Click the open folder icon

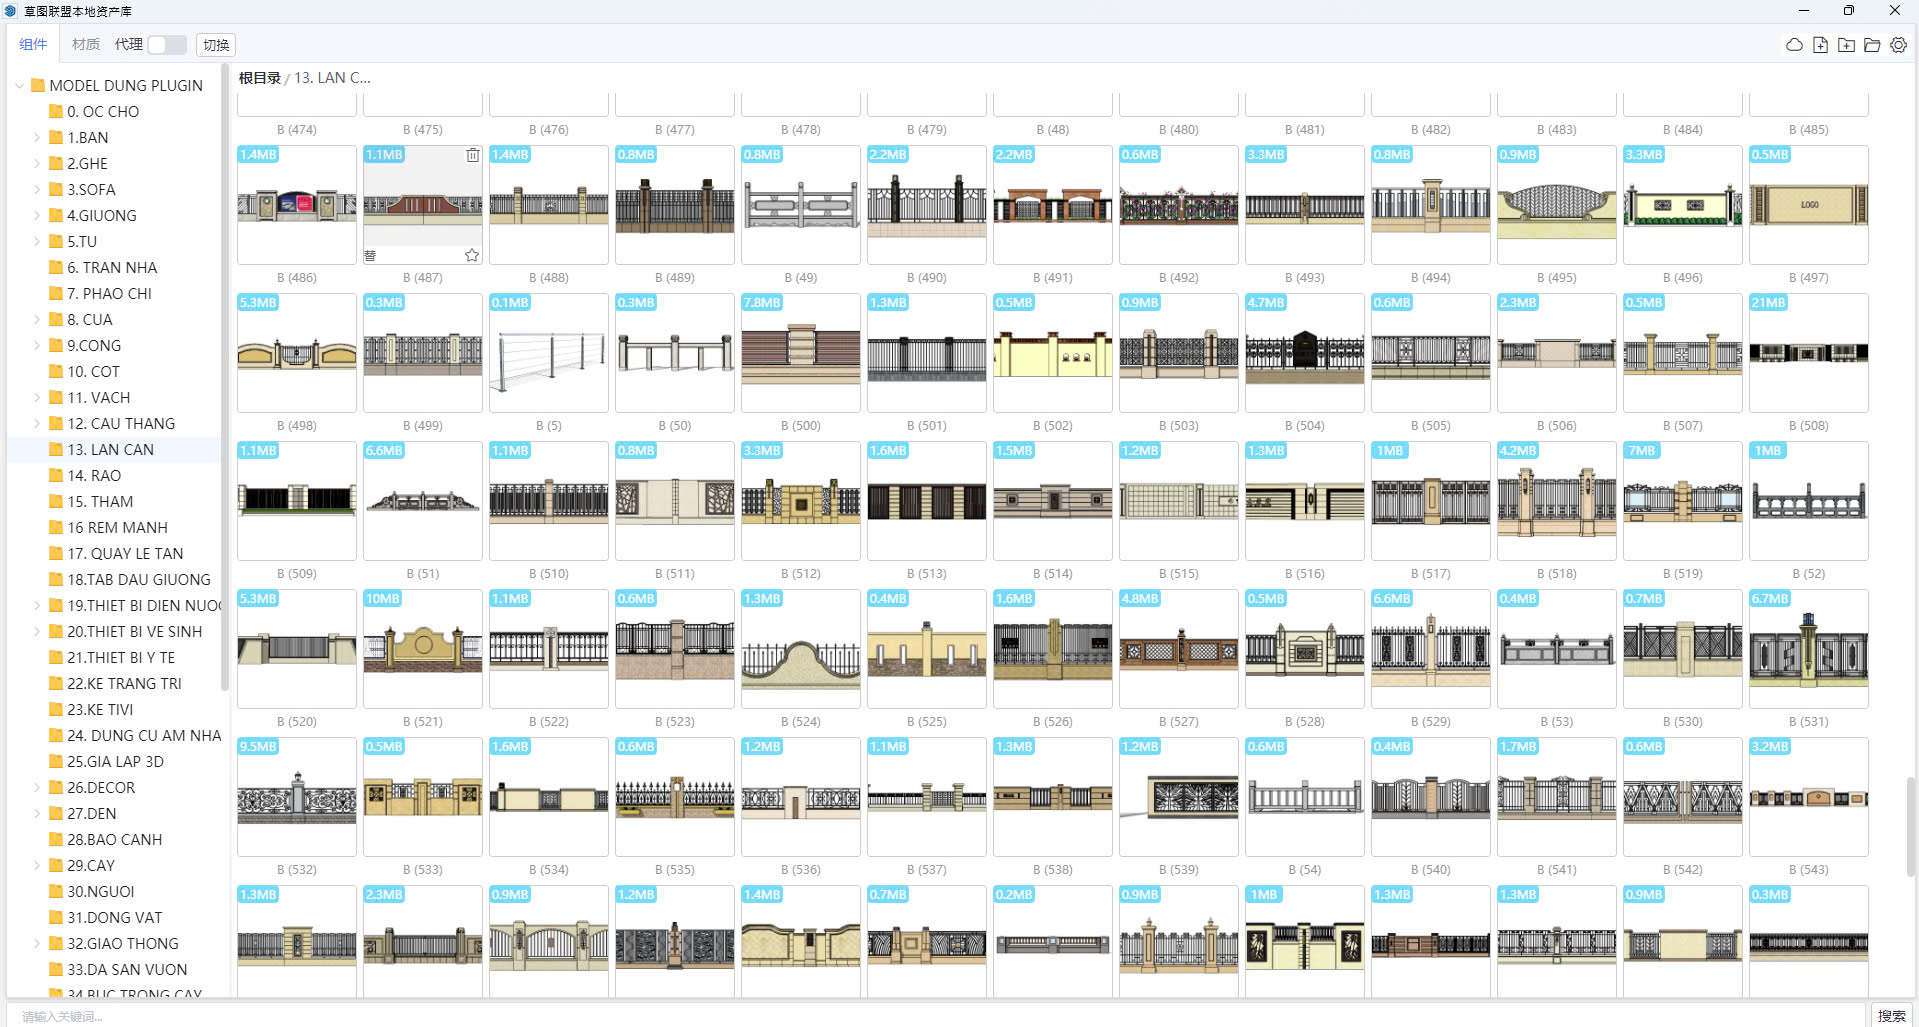click(x=1872, y=45)
